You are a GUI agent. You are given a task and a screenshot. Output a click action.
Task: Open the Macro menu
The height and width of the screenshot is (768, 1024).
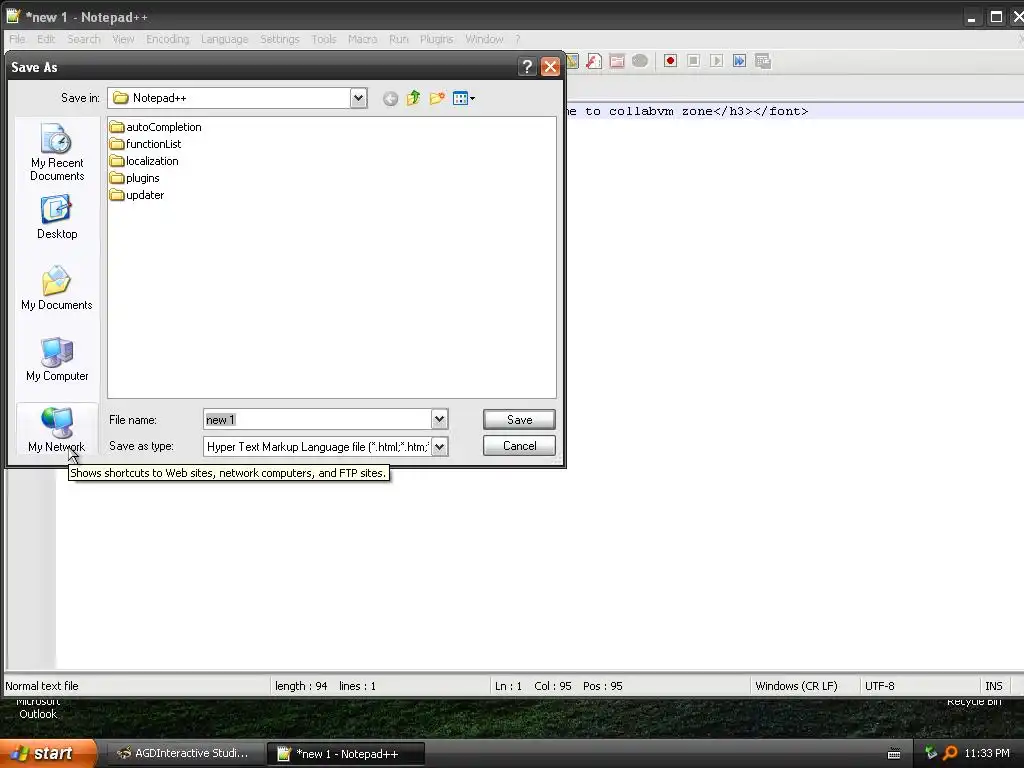click(362, 39)
